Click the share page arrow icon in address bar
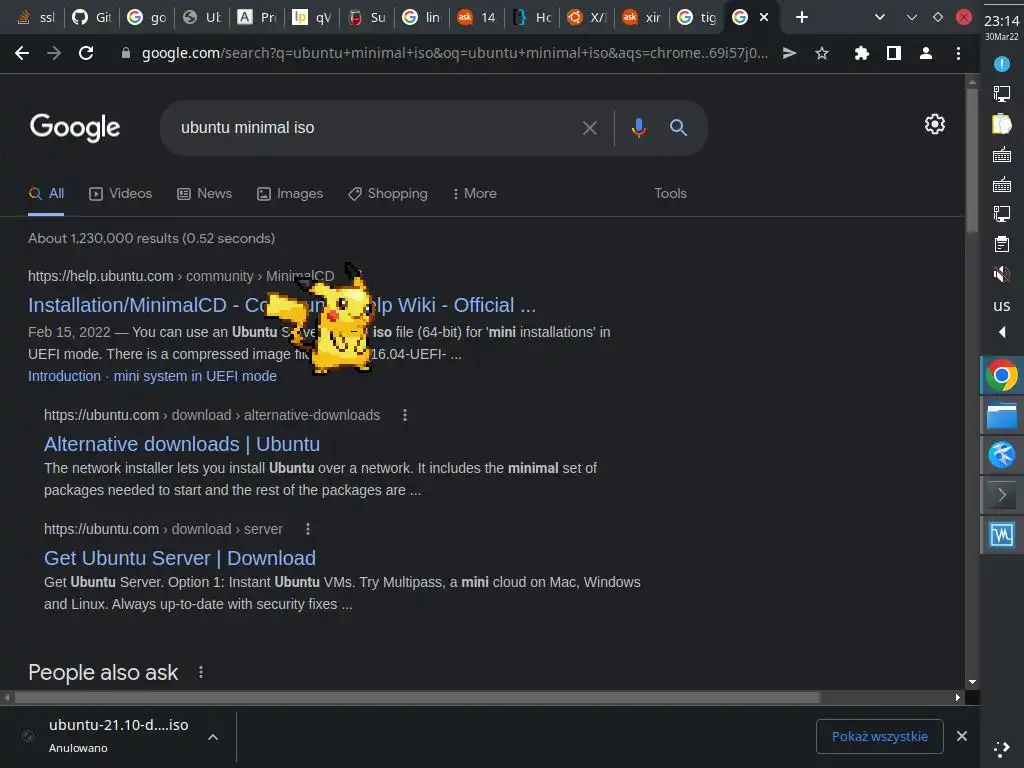Viewport: 1024px width, 768px height. coord(789,54)
